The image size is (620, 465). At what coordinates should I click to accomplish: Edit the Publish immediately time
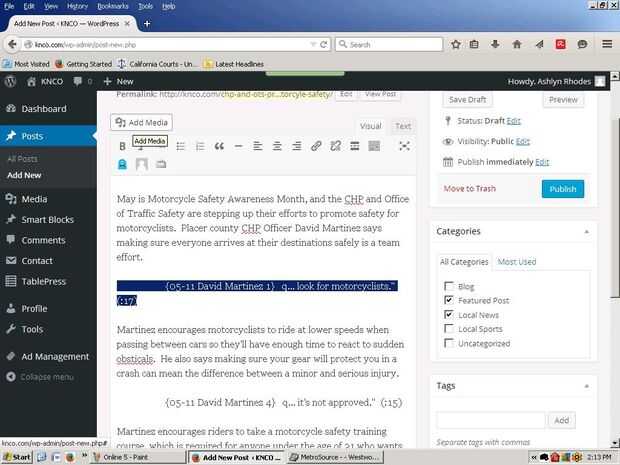point(542,162)
